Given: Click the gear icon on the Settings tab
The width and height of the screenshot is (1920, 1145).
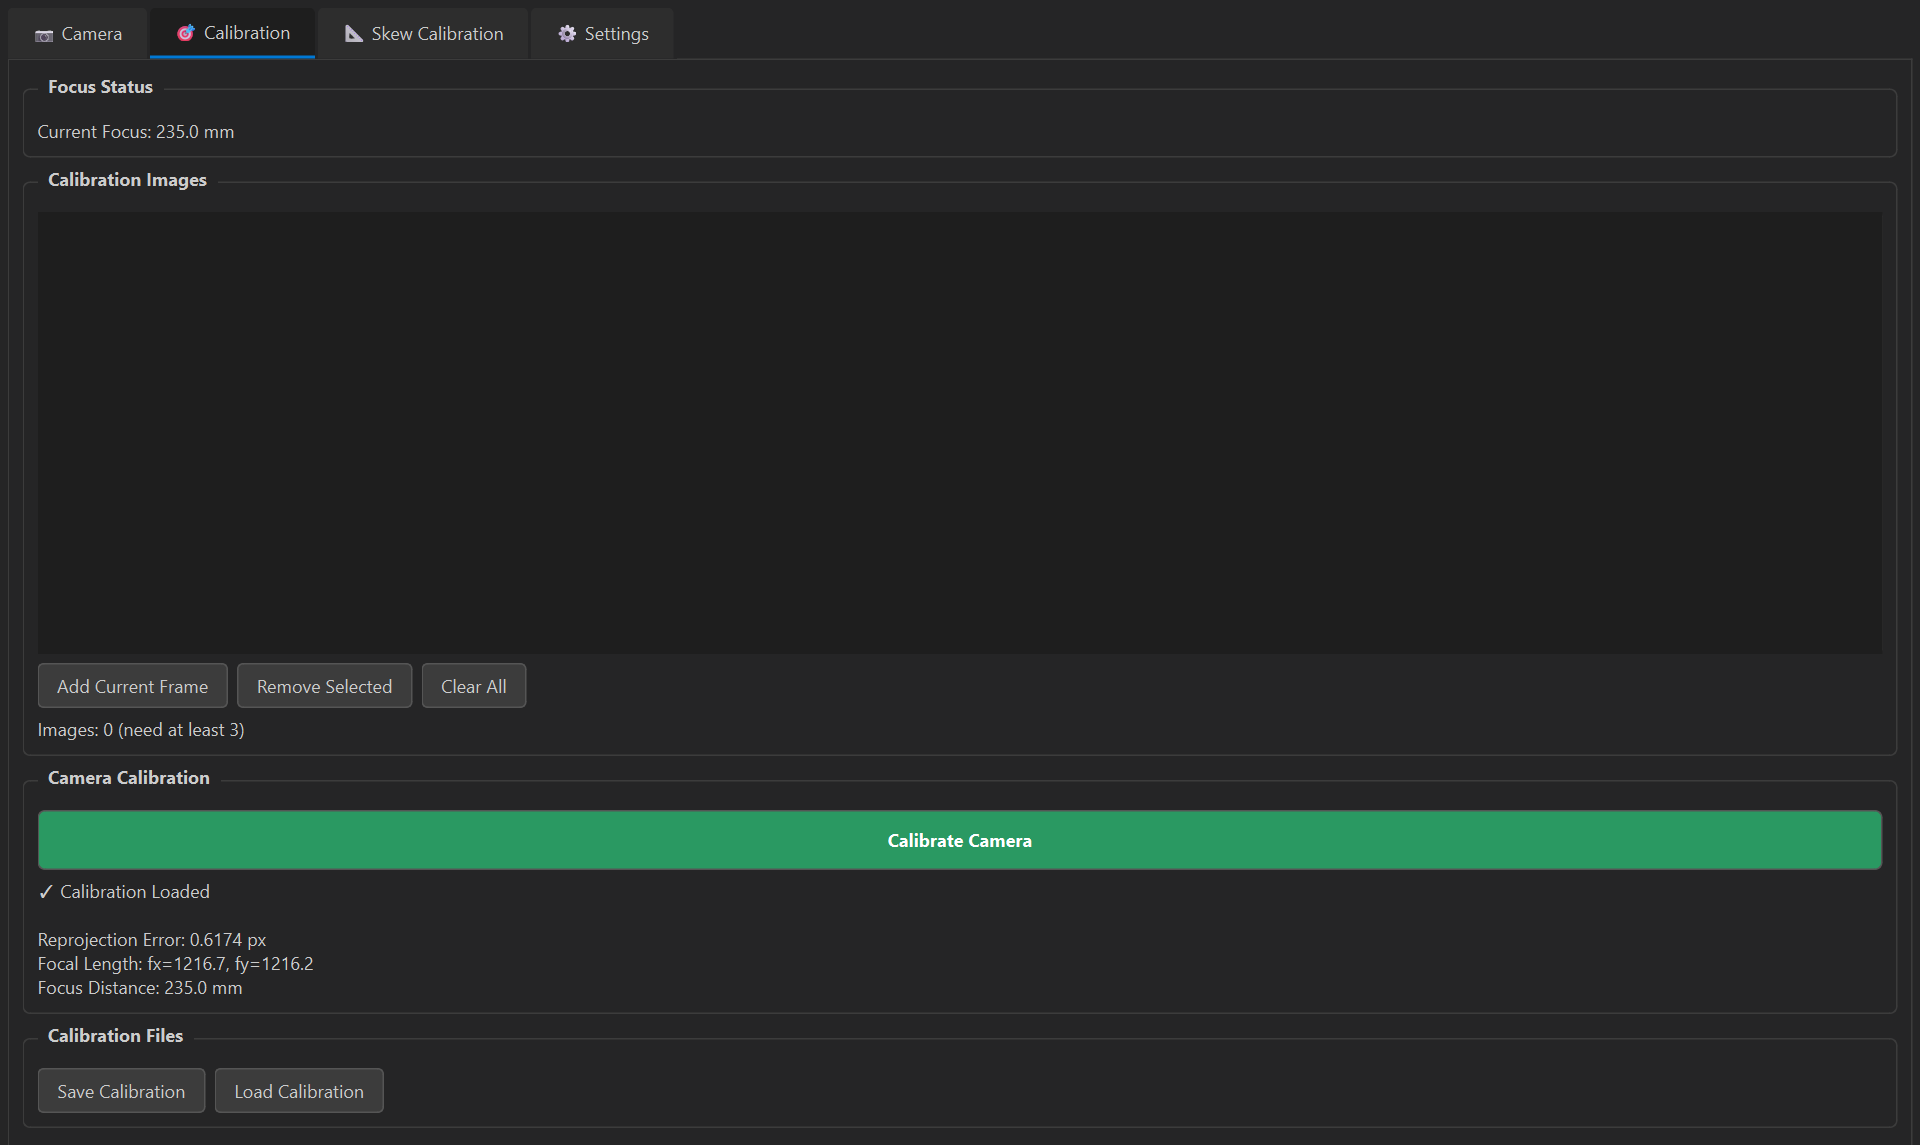Looking at the screenshot, I should click(x=567, y=34).
